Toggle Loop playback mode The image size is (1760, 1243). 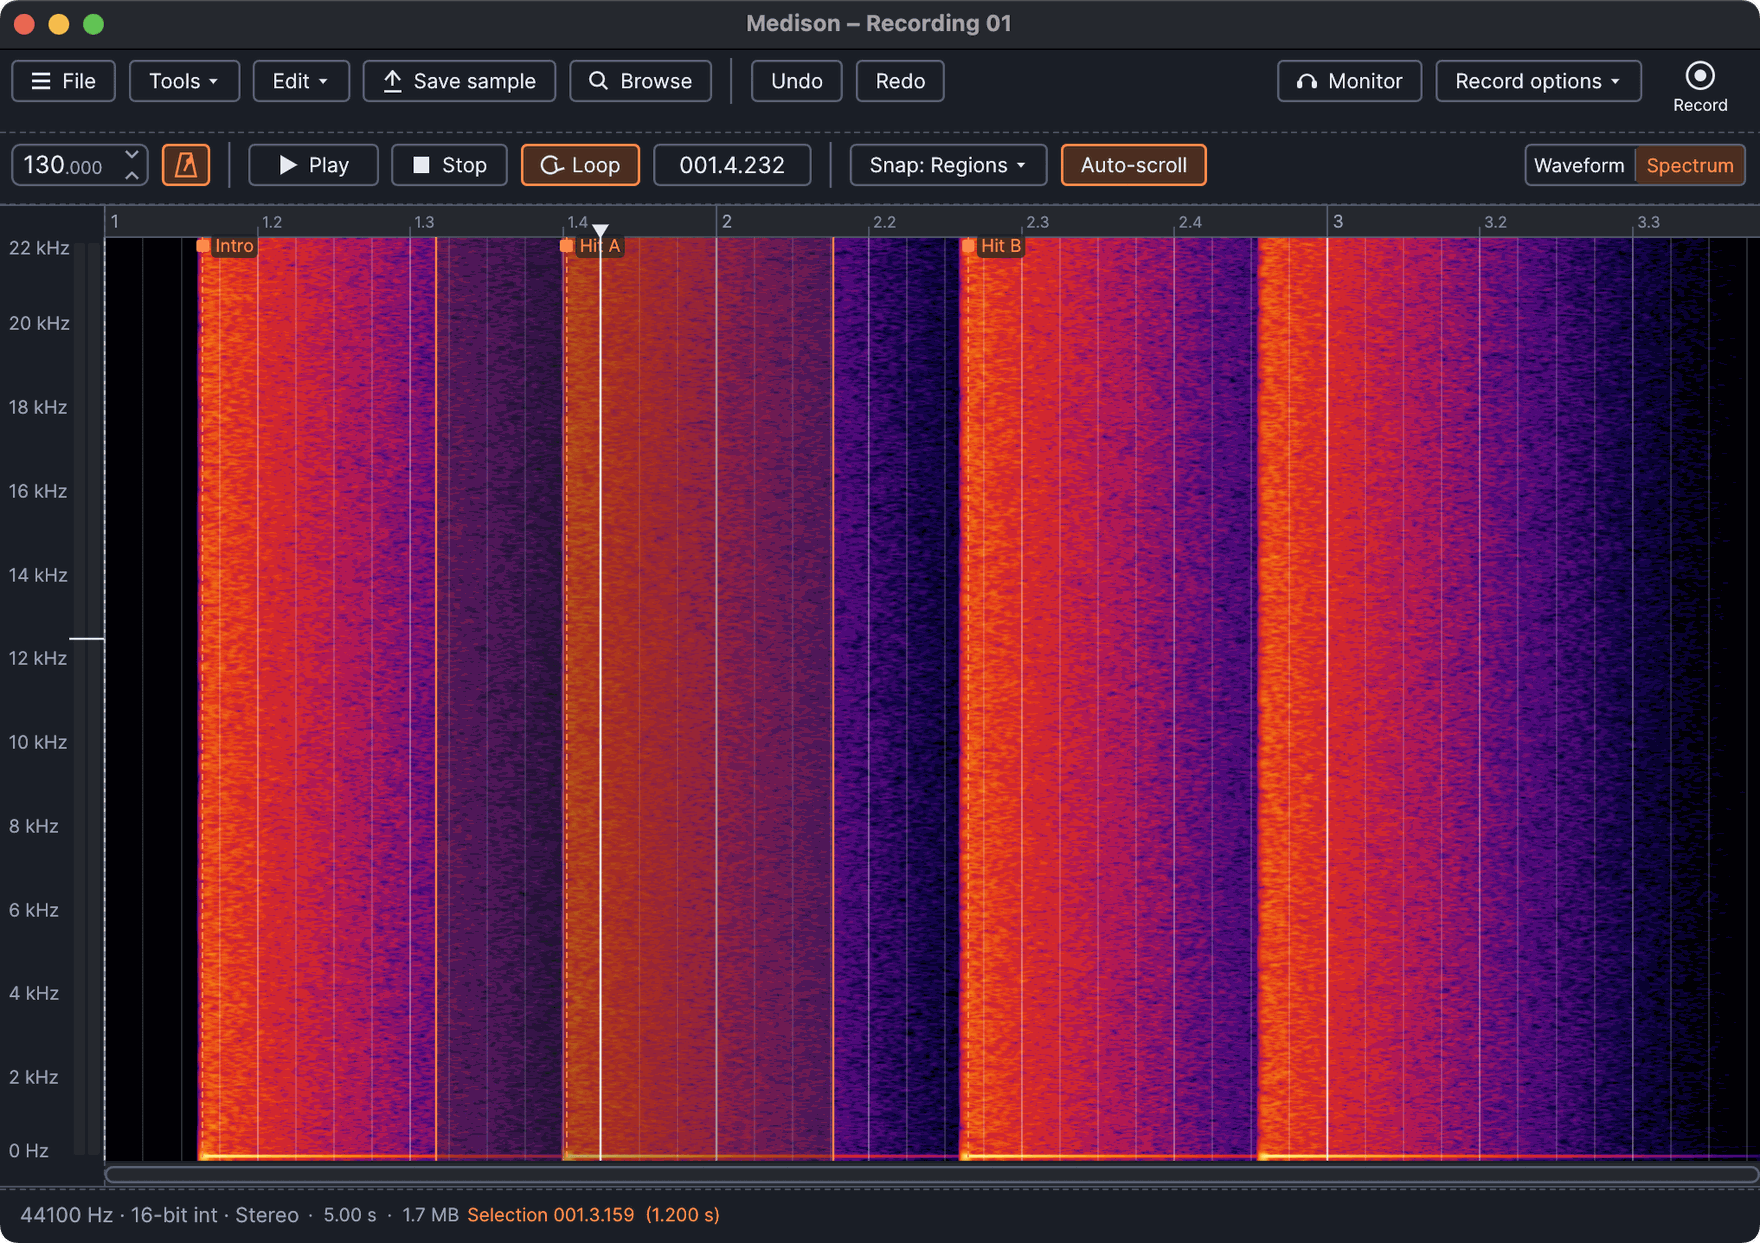[580, 165]
